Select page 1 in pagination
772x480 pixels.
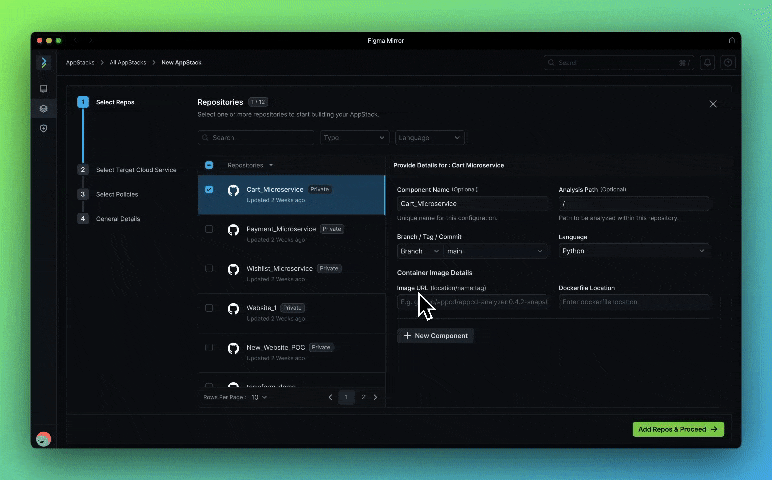[x=346, y=397]
